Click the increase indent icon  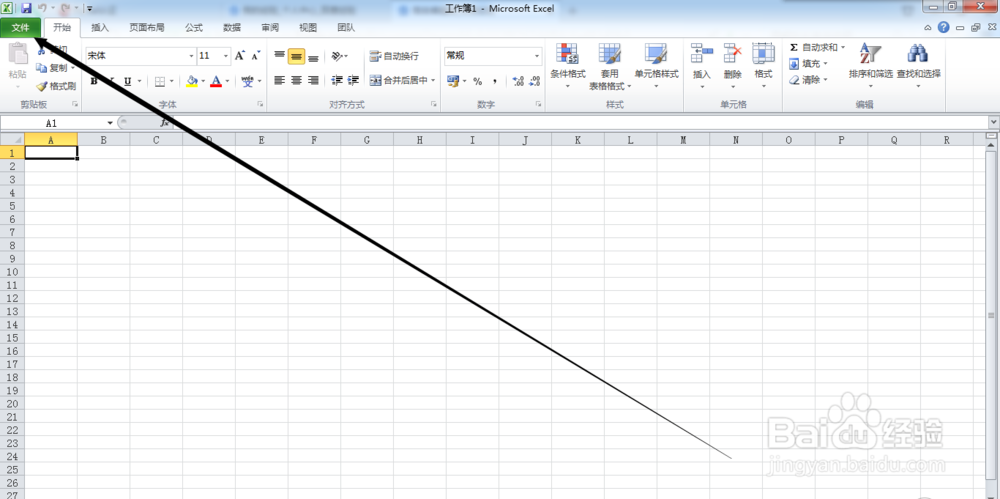tap(353, 80)
